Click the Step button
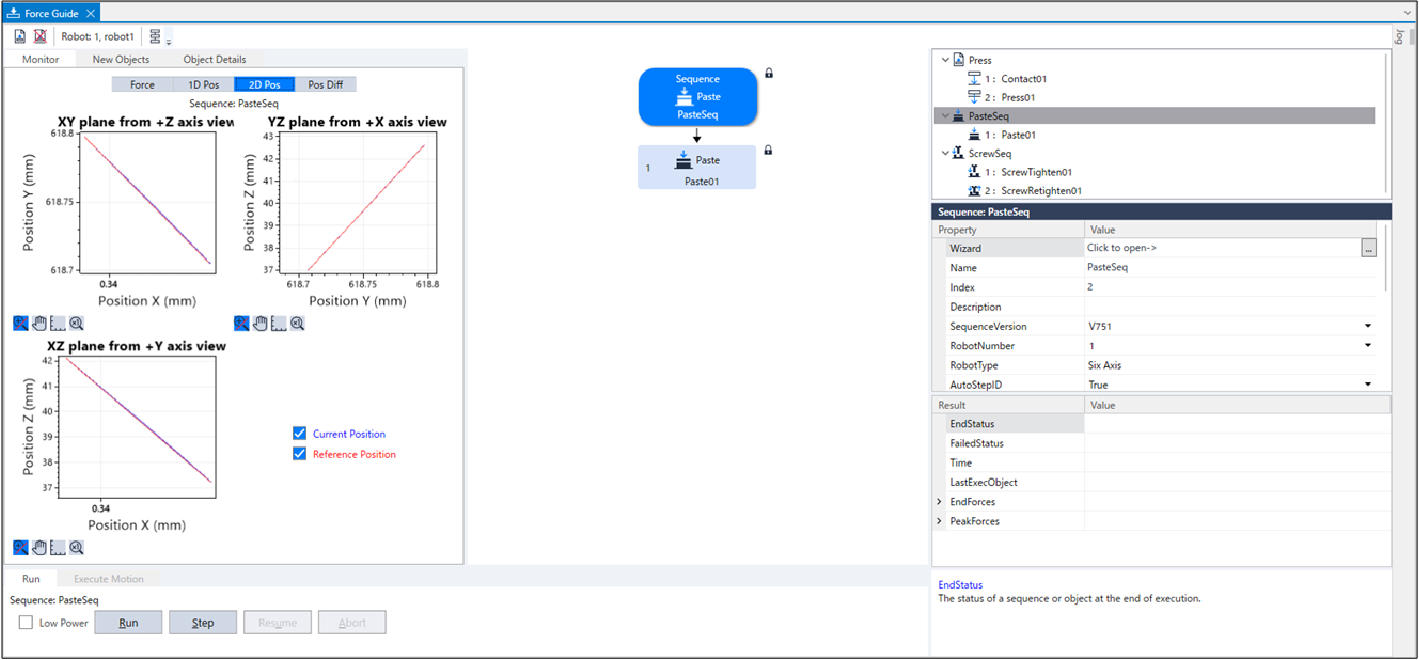1419x660 pixels. tap(203, 623)
